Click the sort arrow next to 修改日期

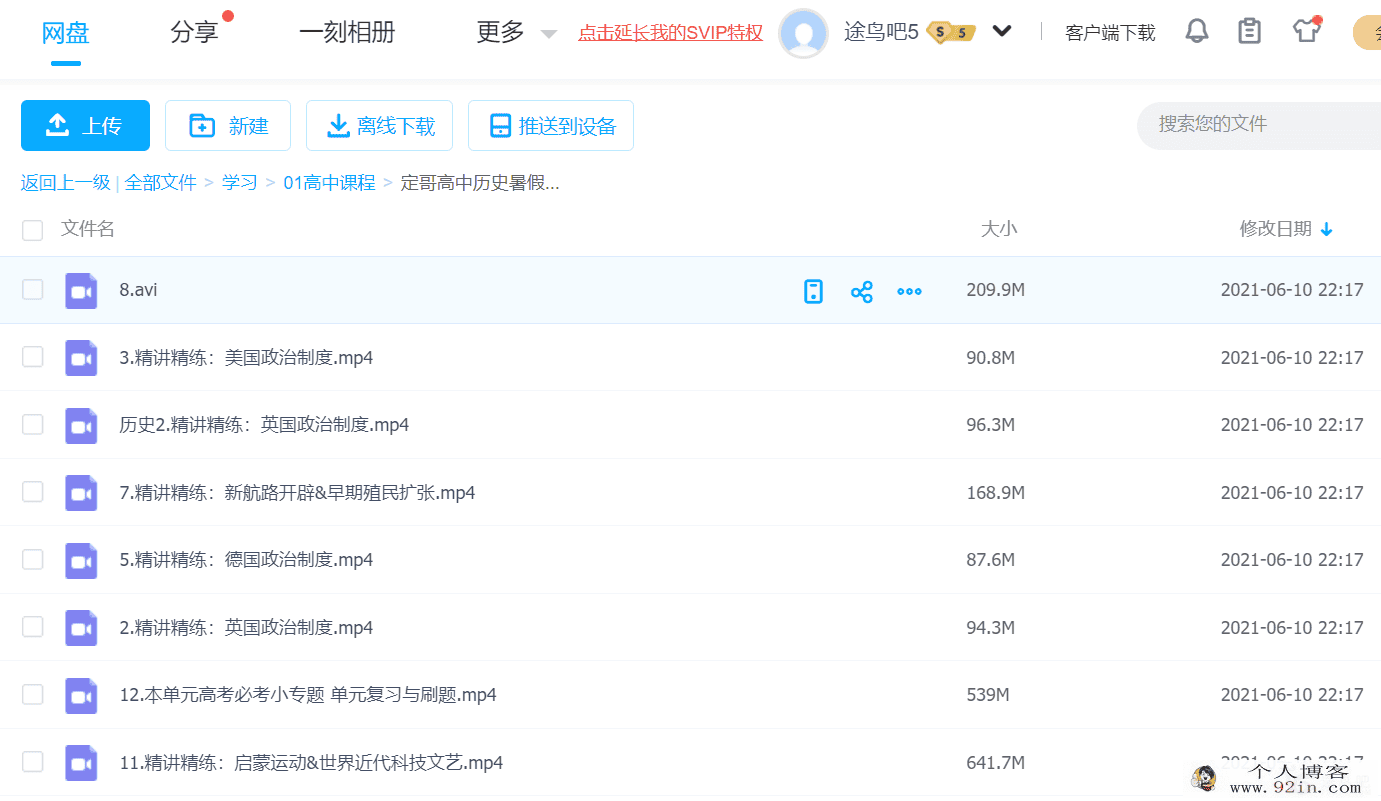[1327, 229]
